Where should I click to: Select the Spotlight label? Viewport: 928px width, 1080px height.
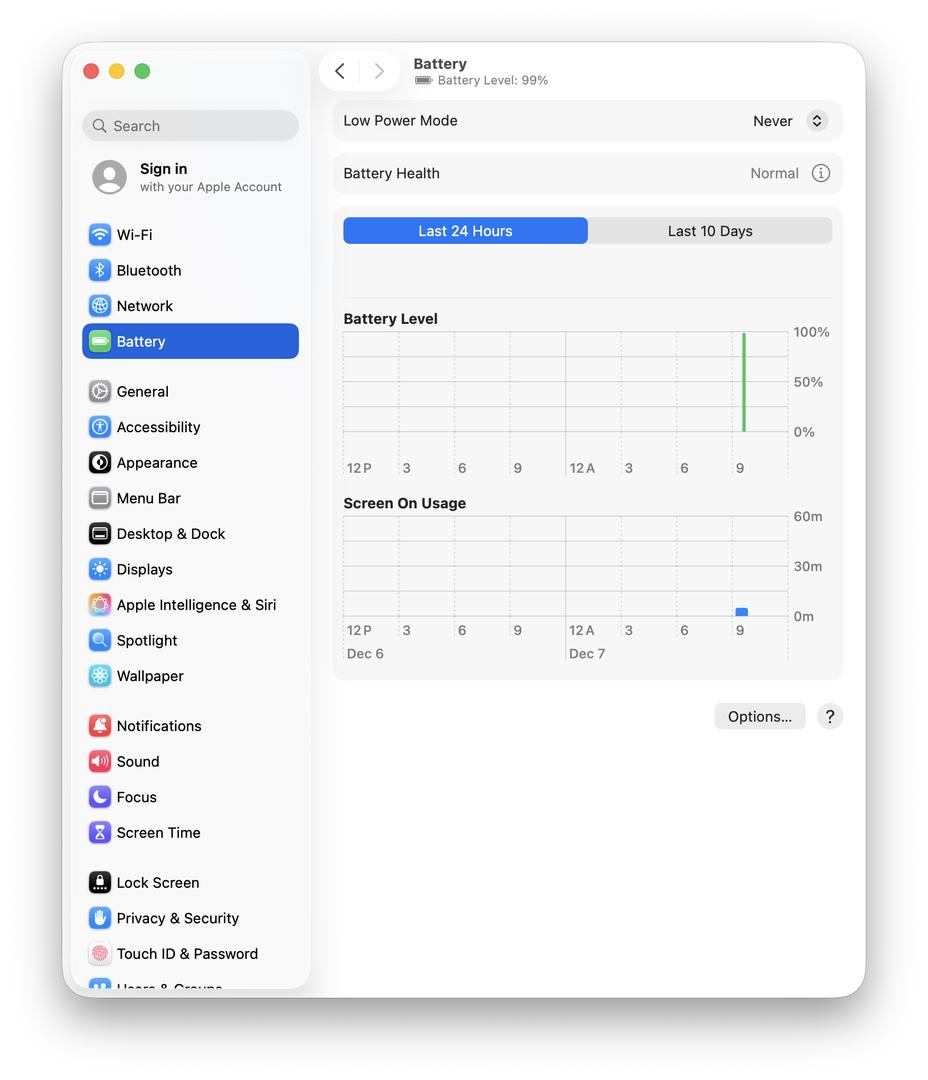coord(147,641)
